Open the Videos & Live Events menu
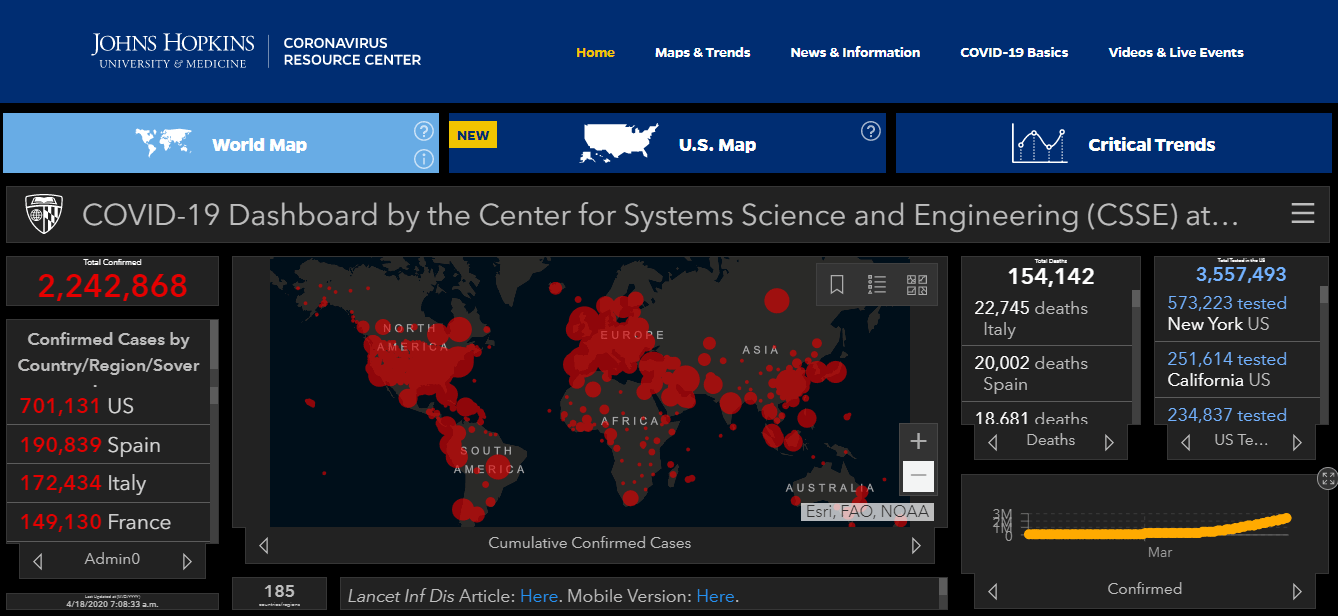The height and width of the screenshot is (616, 1338). (1176, 52)
